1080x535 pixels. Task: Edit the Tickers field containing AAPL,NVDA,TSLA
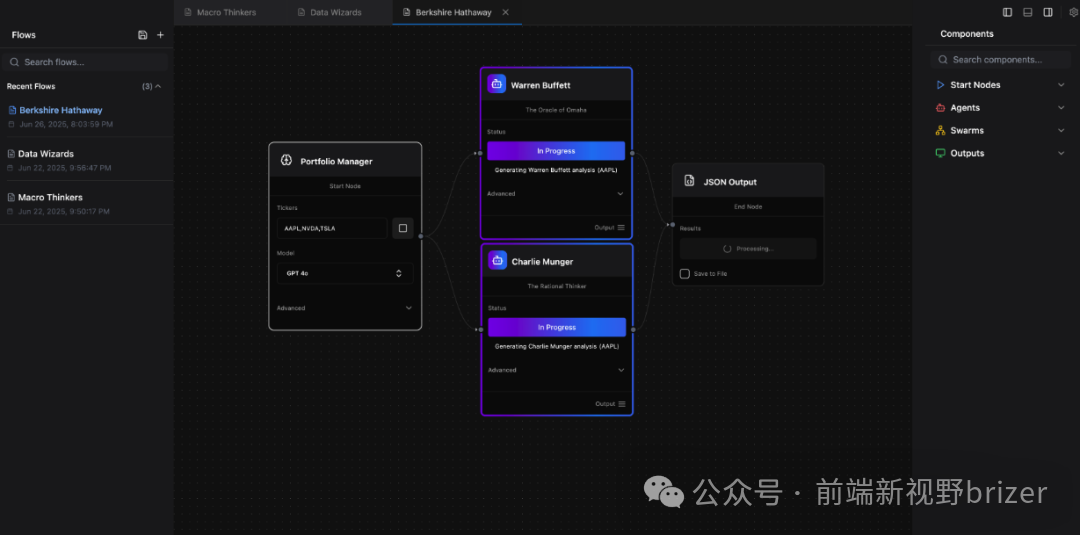click(x=332, y=228)
